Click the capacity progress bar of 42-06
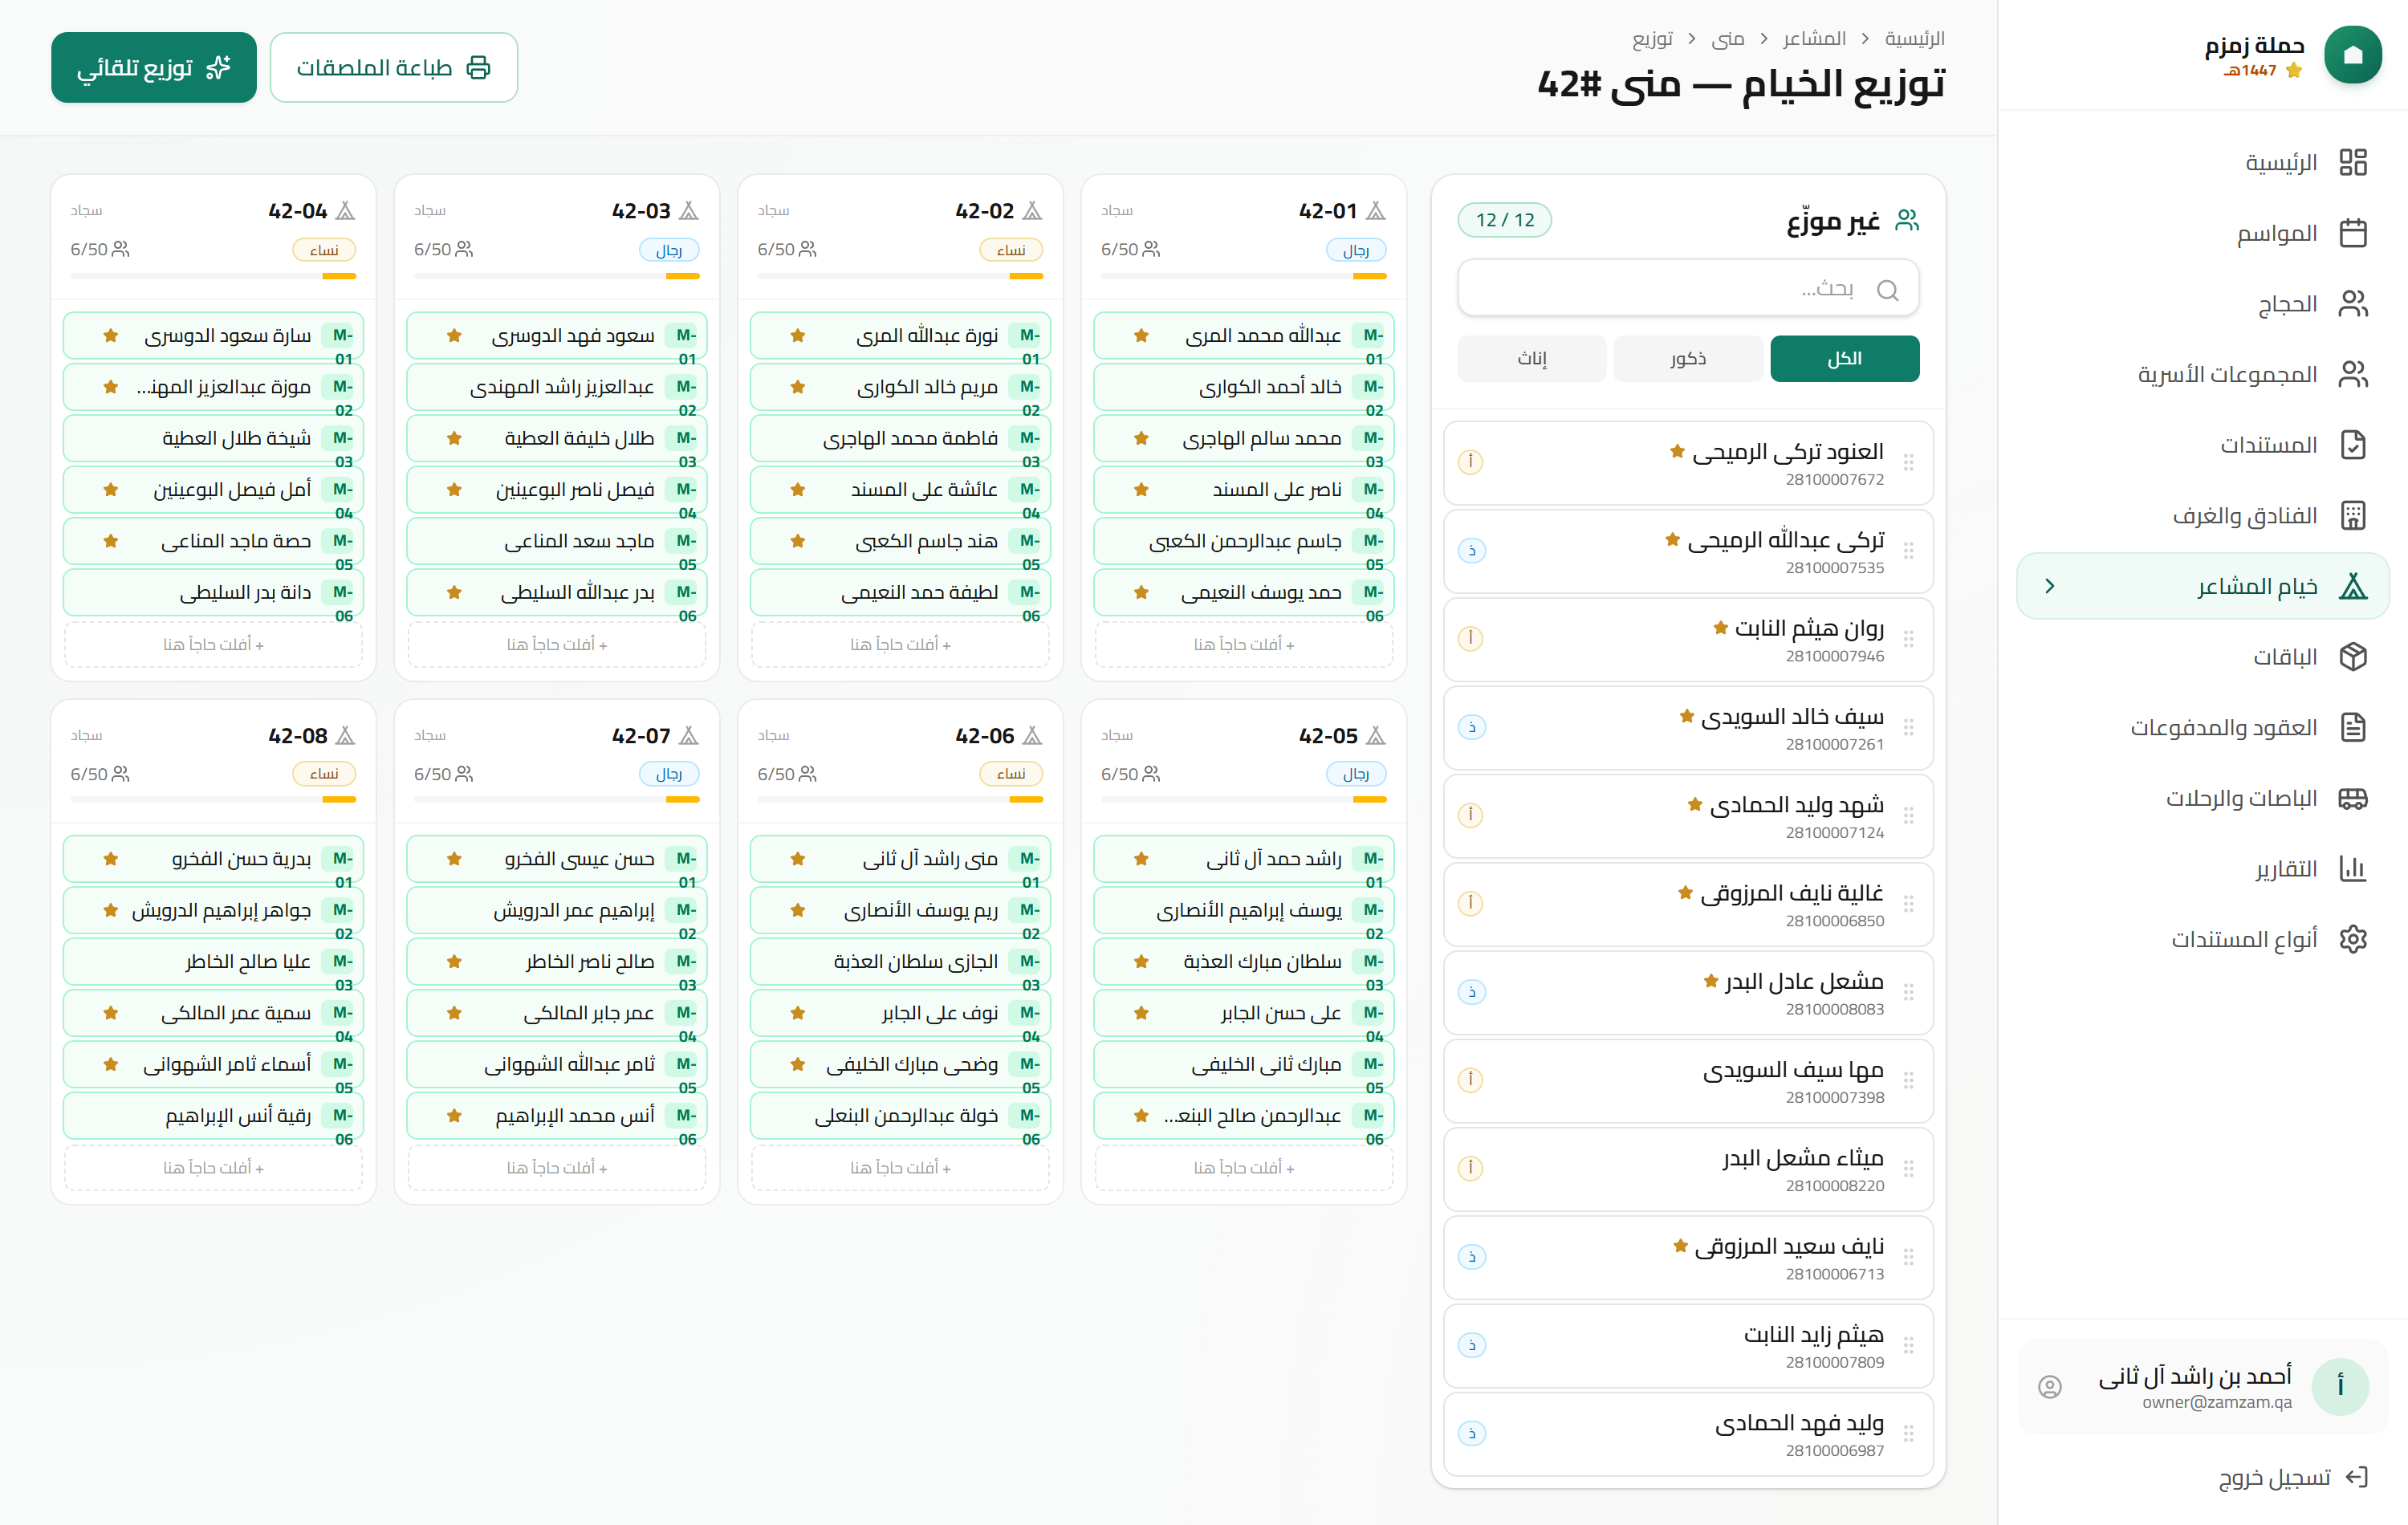The width and height of the screenshot is (2408, 1525). pos(900,800)
